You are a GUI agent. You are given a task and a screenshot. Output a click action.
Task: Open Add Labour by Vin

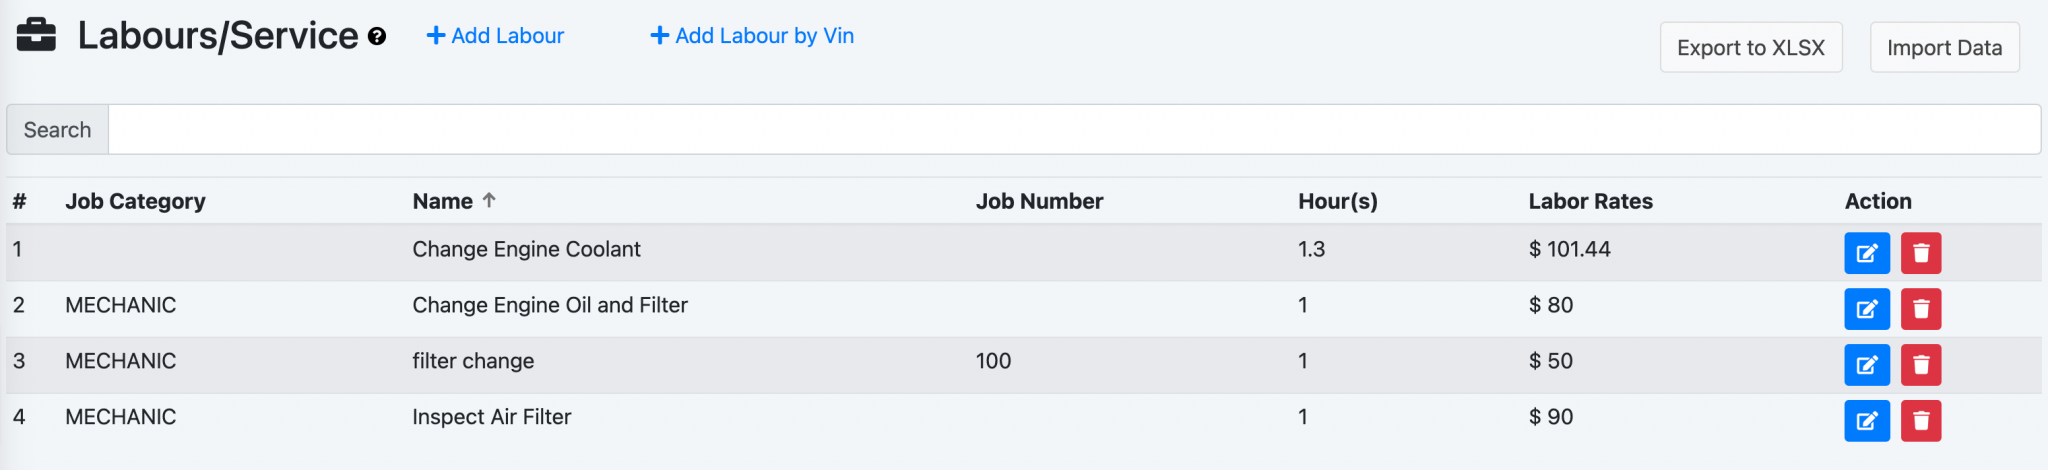pyautogui.click(x=753, y=36)
